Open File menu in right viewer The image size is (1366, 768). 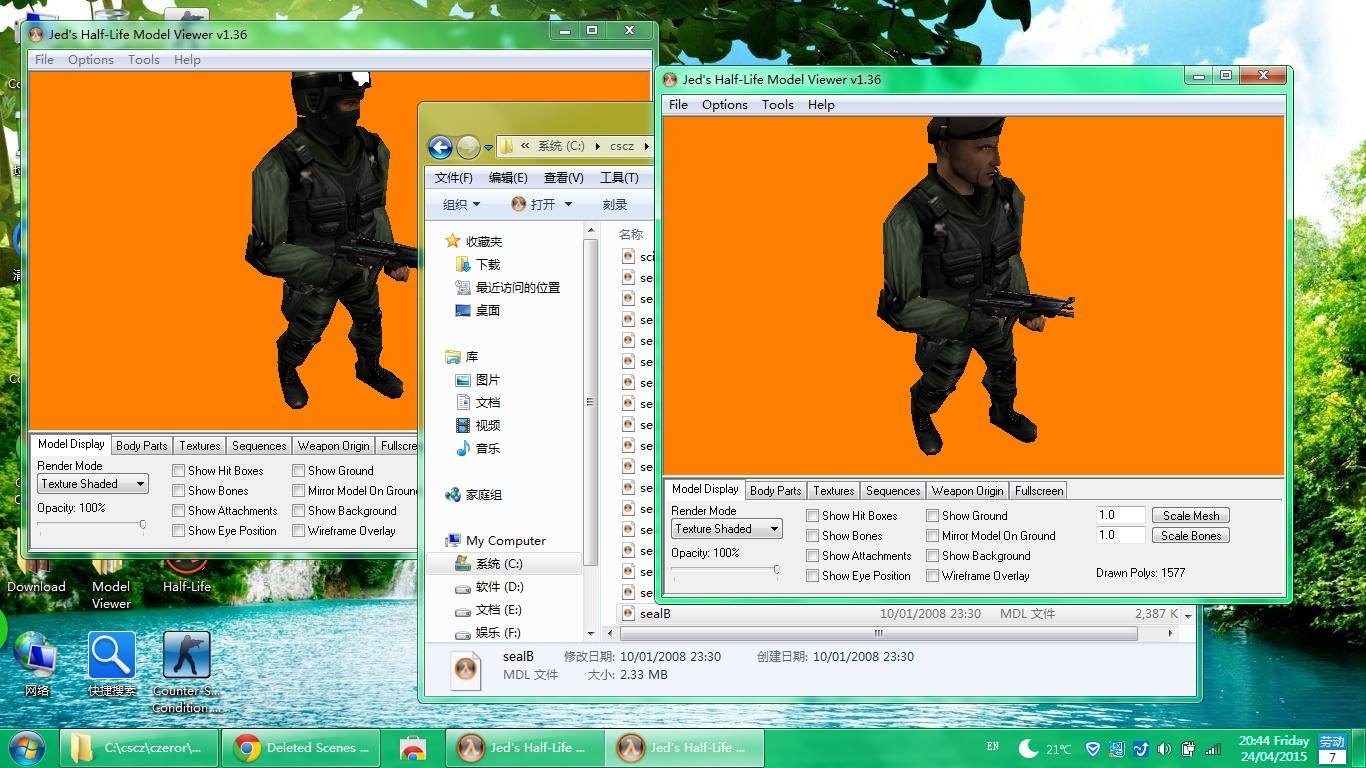click(678, 105)
